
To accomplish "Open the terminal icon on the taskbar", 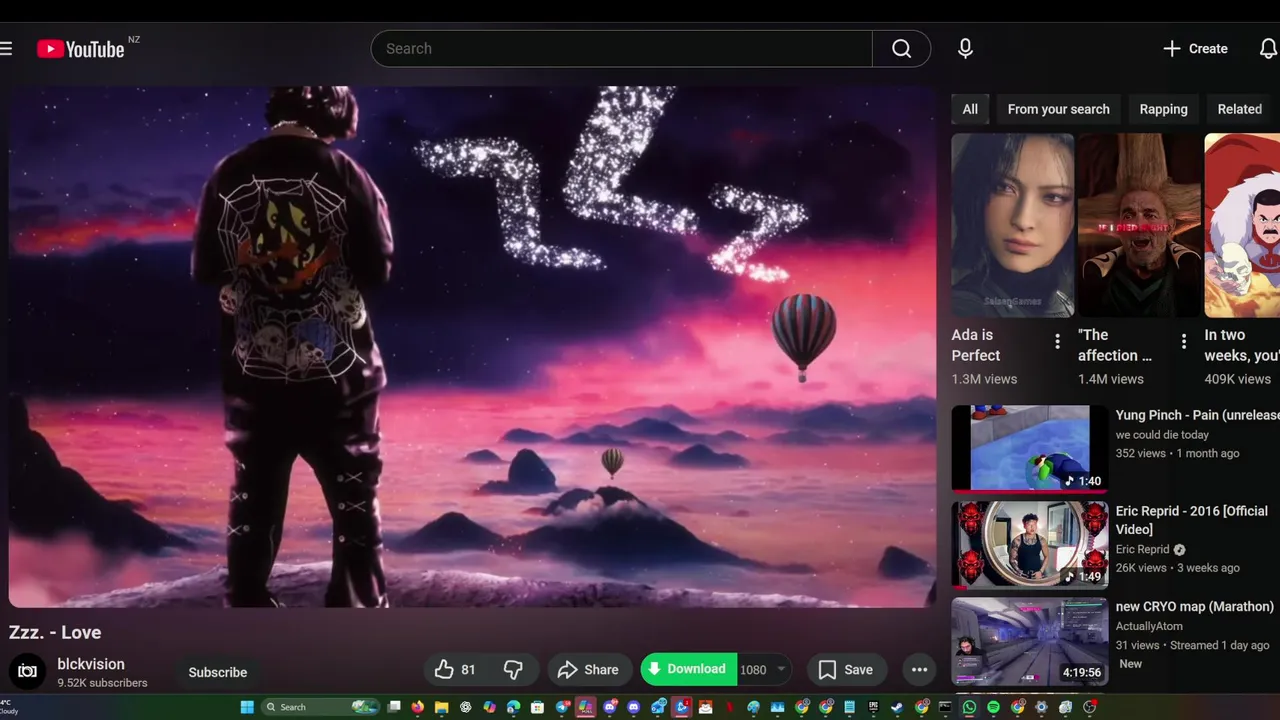I will [x=945, y=707].
